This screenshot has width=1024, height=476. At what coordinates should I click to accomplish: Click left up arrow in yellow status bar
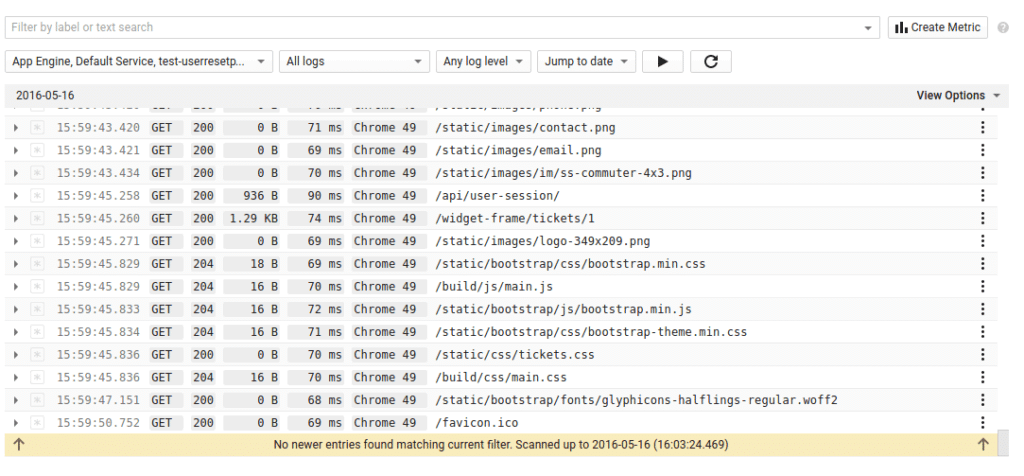click(x=19, y=445)
